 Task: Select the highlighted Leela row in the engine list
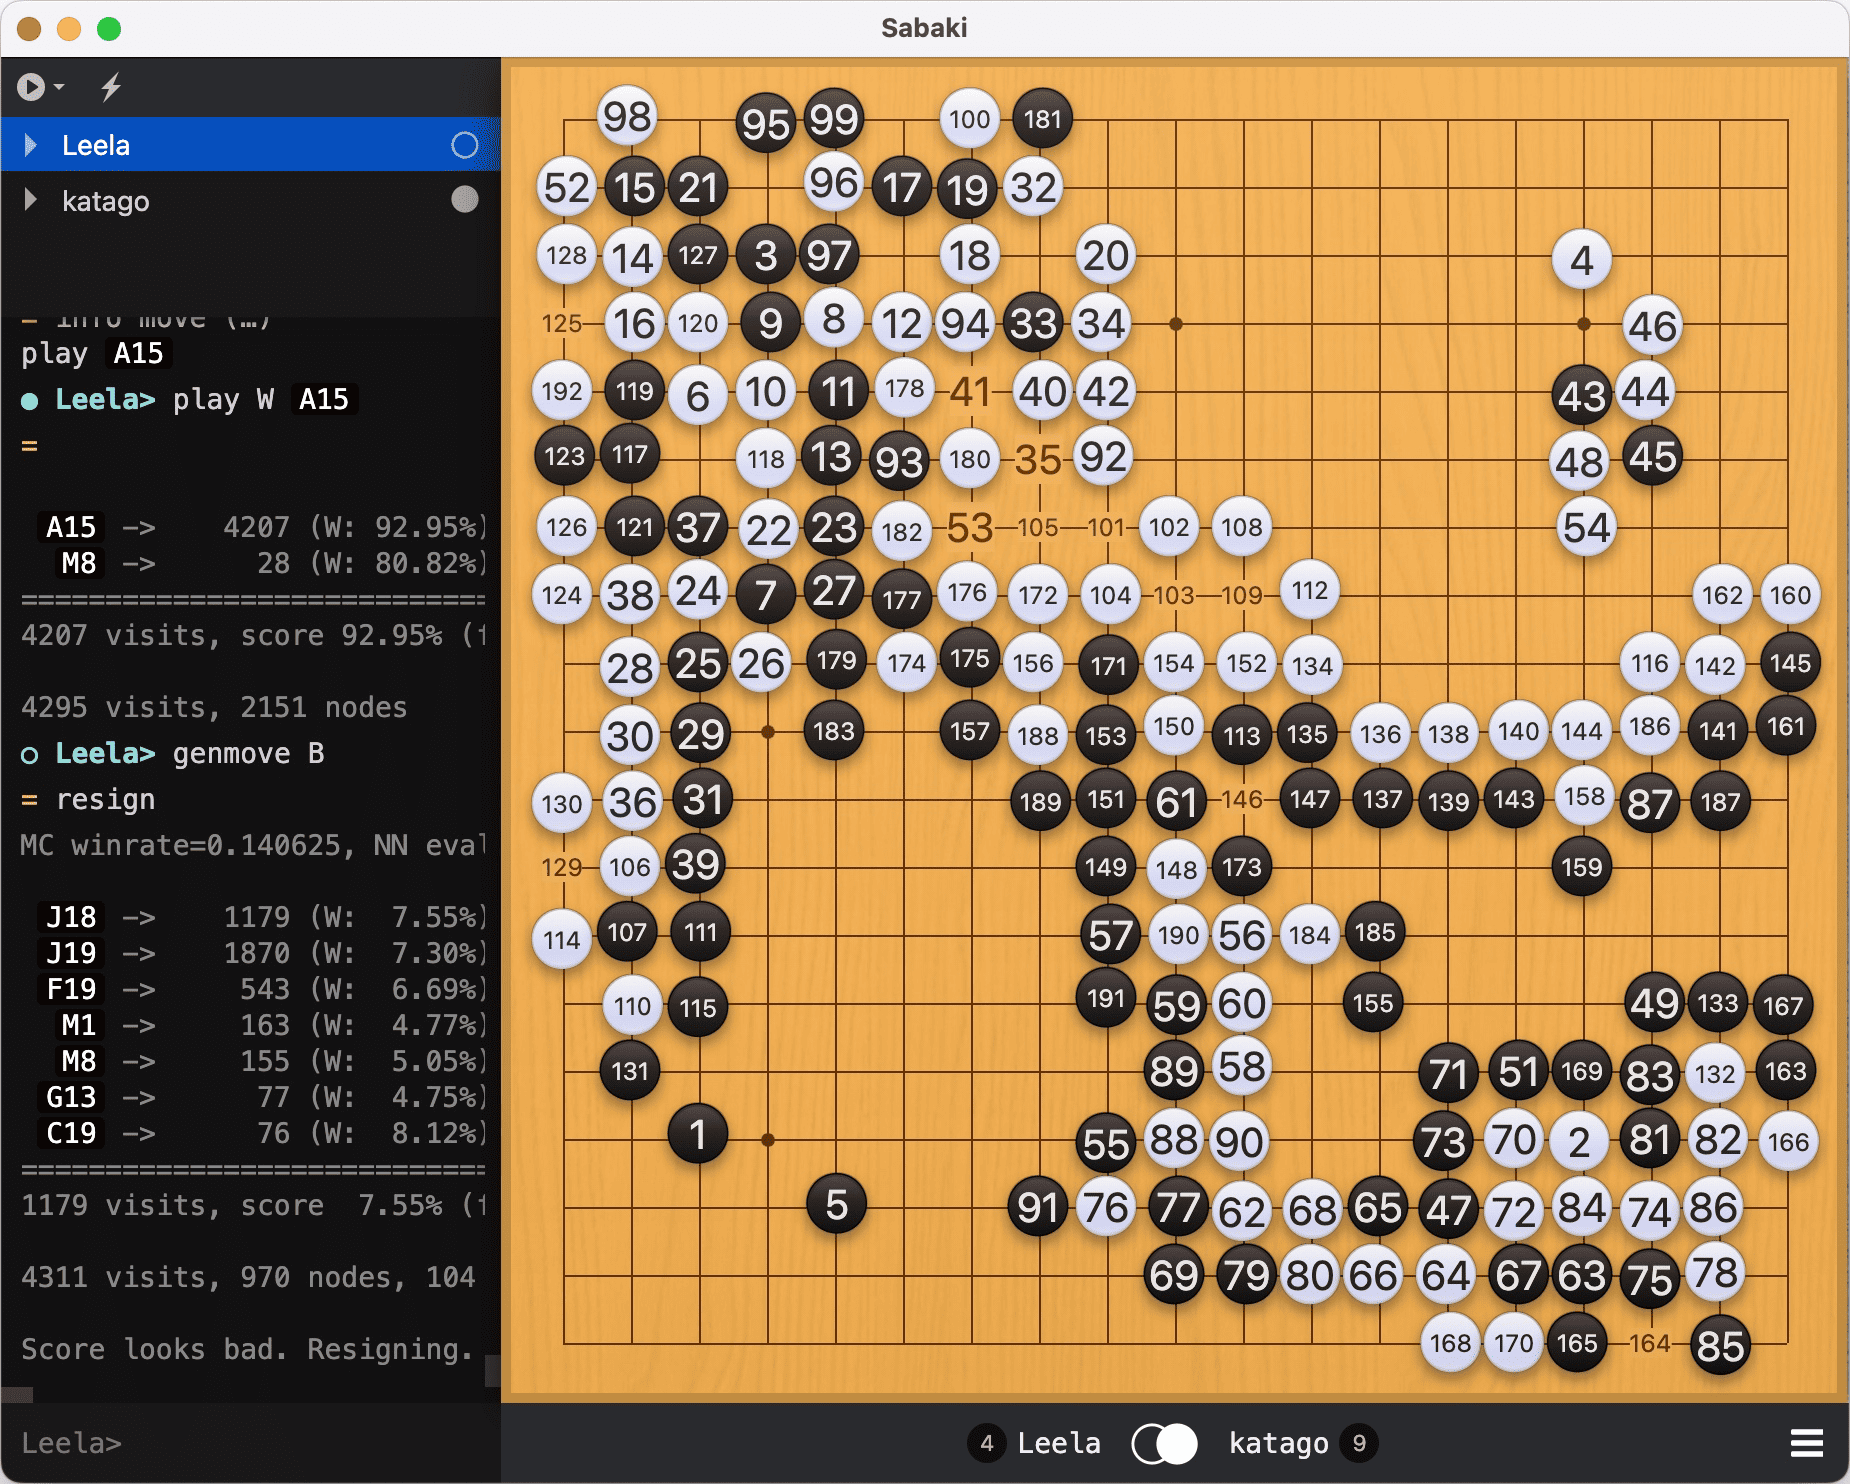pyautogui.click(x=250, y=146)
